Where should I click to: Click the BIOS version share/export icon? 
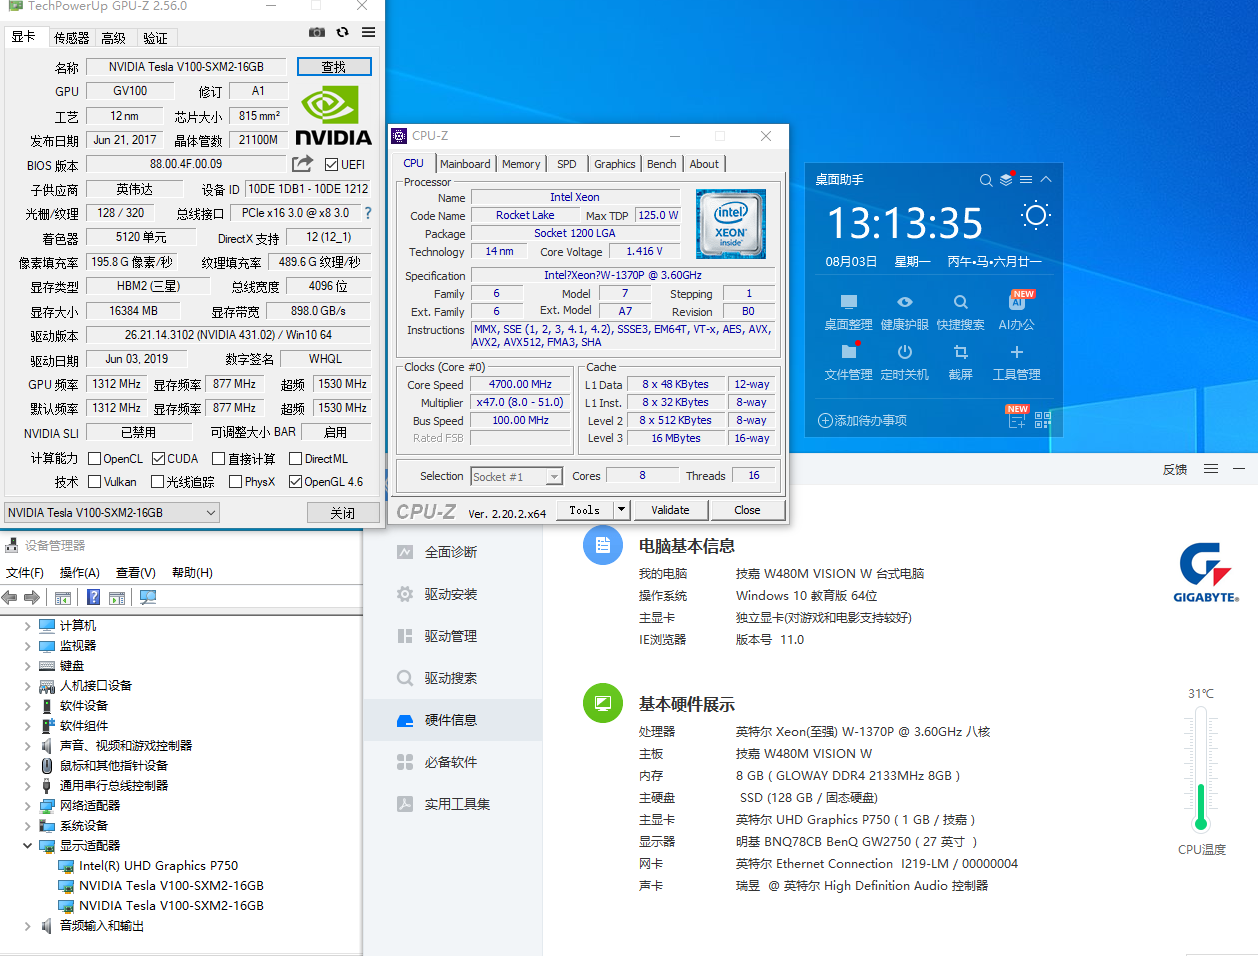pyautogui.click(x=302, y=164)
